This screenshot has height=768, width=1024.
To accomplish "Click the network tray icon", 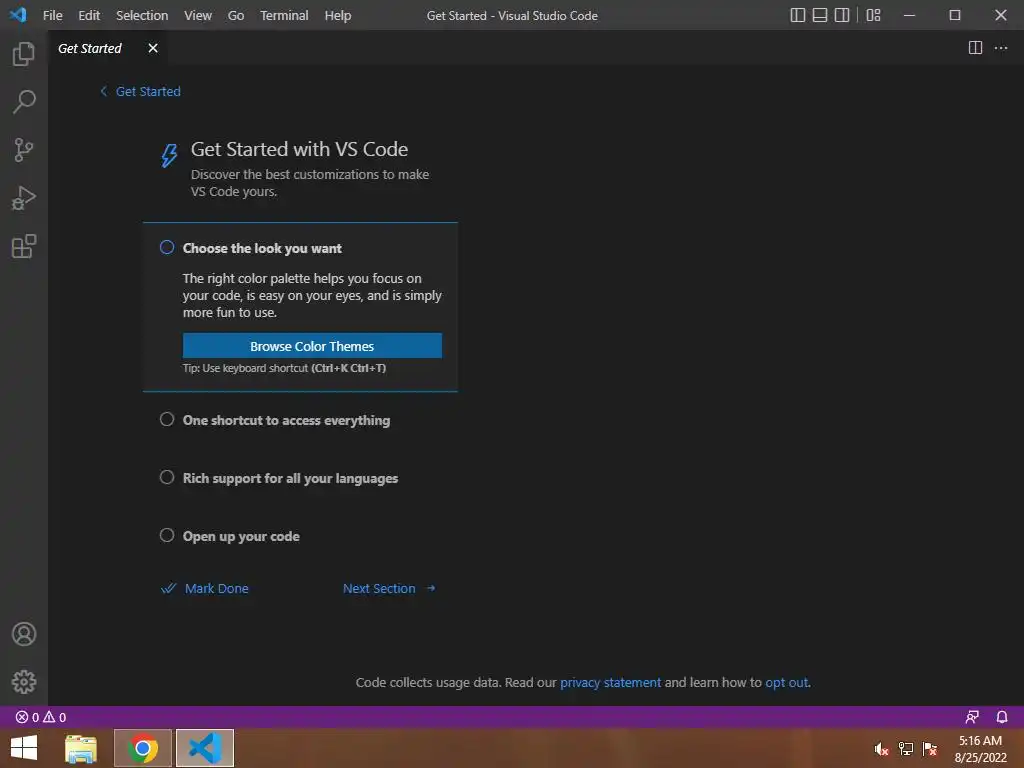I will pos(906,749).
